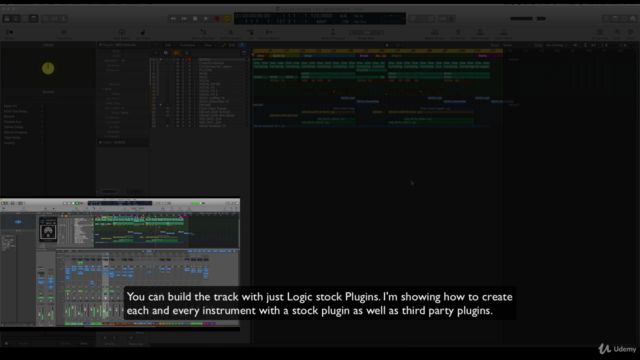Show Quick Help button in control bar
Viewport: 640px width, 360px height.
[25, 18]
